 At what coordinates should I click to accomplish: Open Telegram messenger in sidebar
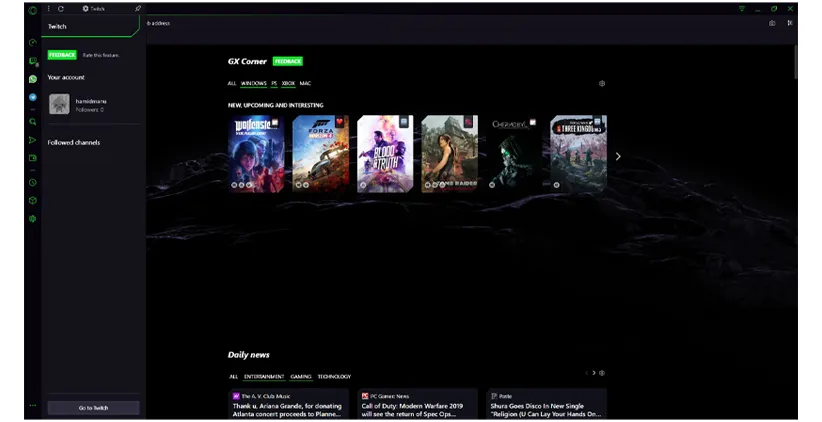33,97
